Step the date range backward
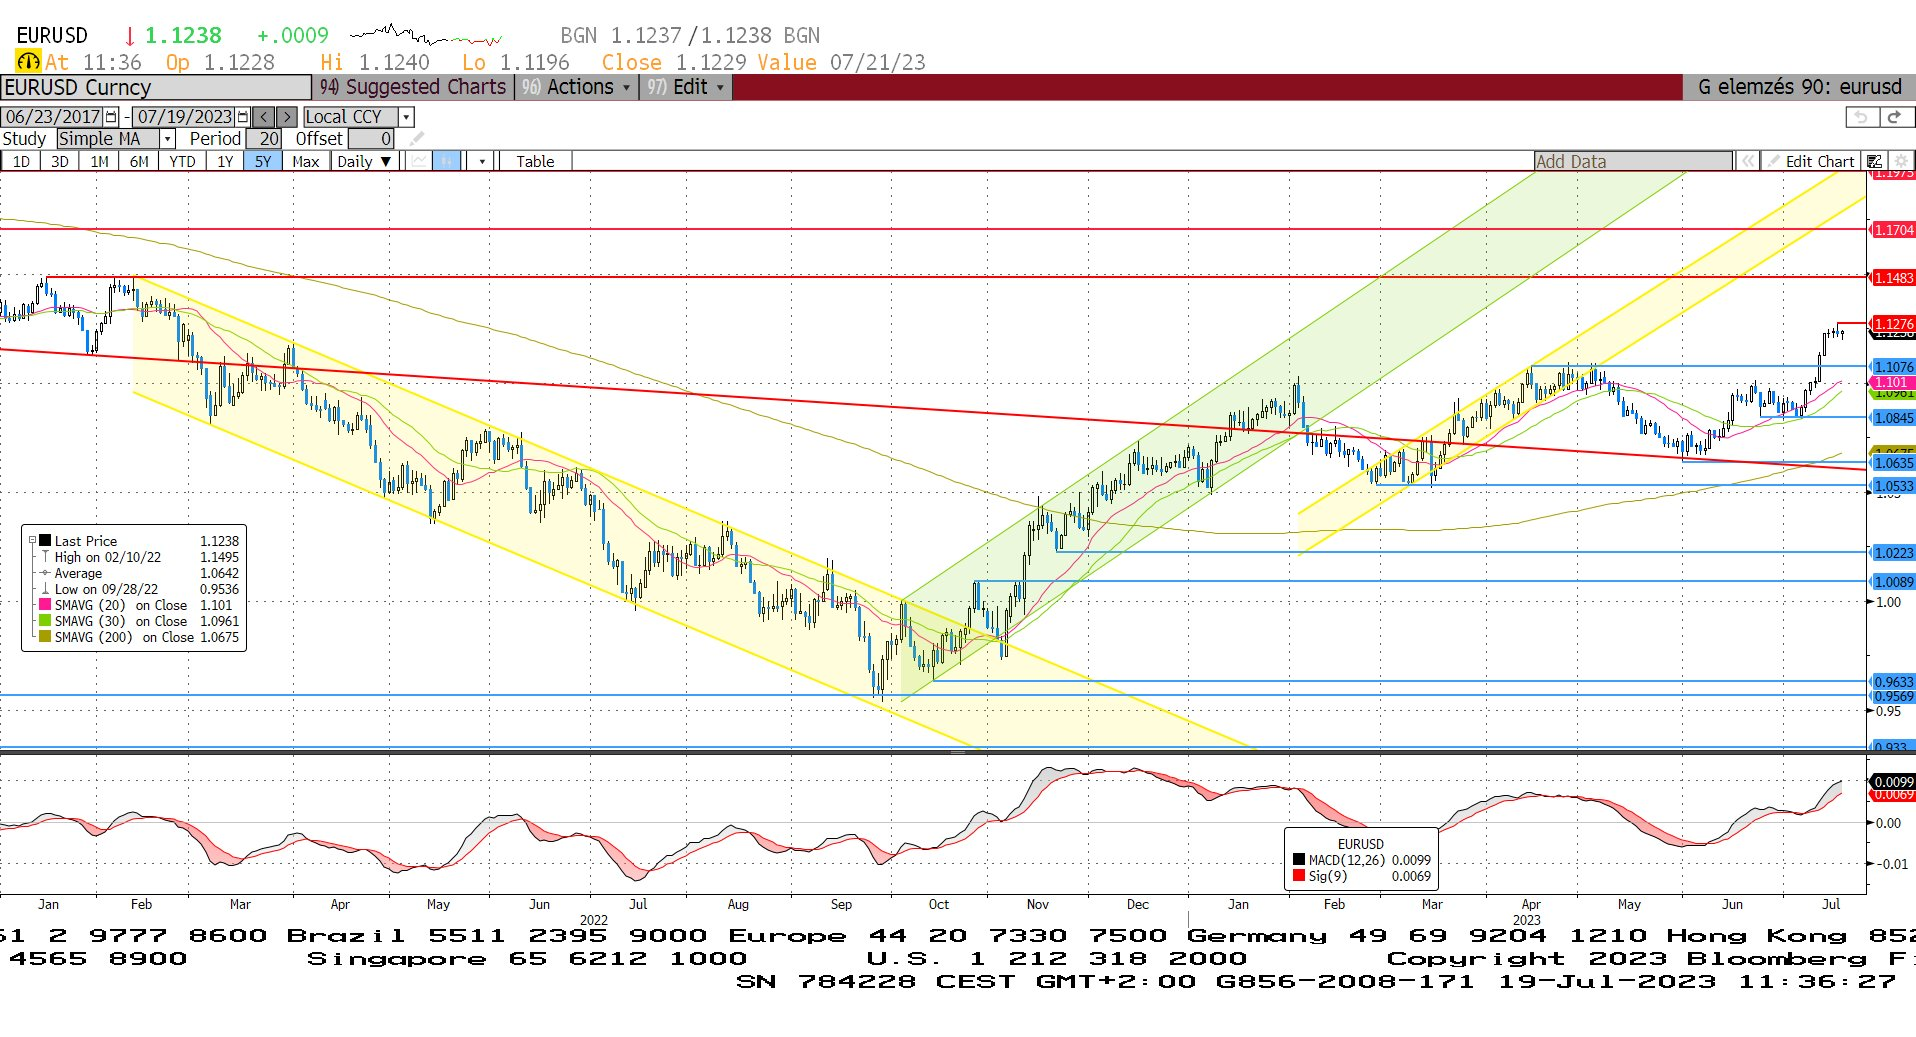Viewport: 1916px width, 1037px height. (263, 117)
